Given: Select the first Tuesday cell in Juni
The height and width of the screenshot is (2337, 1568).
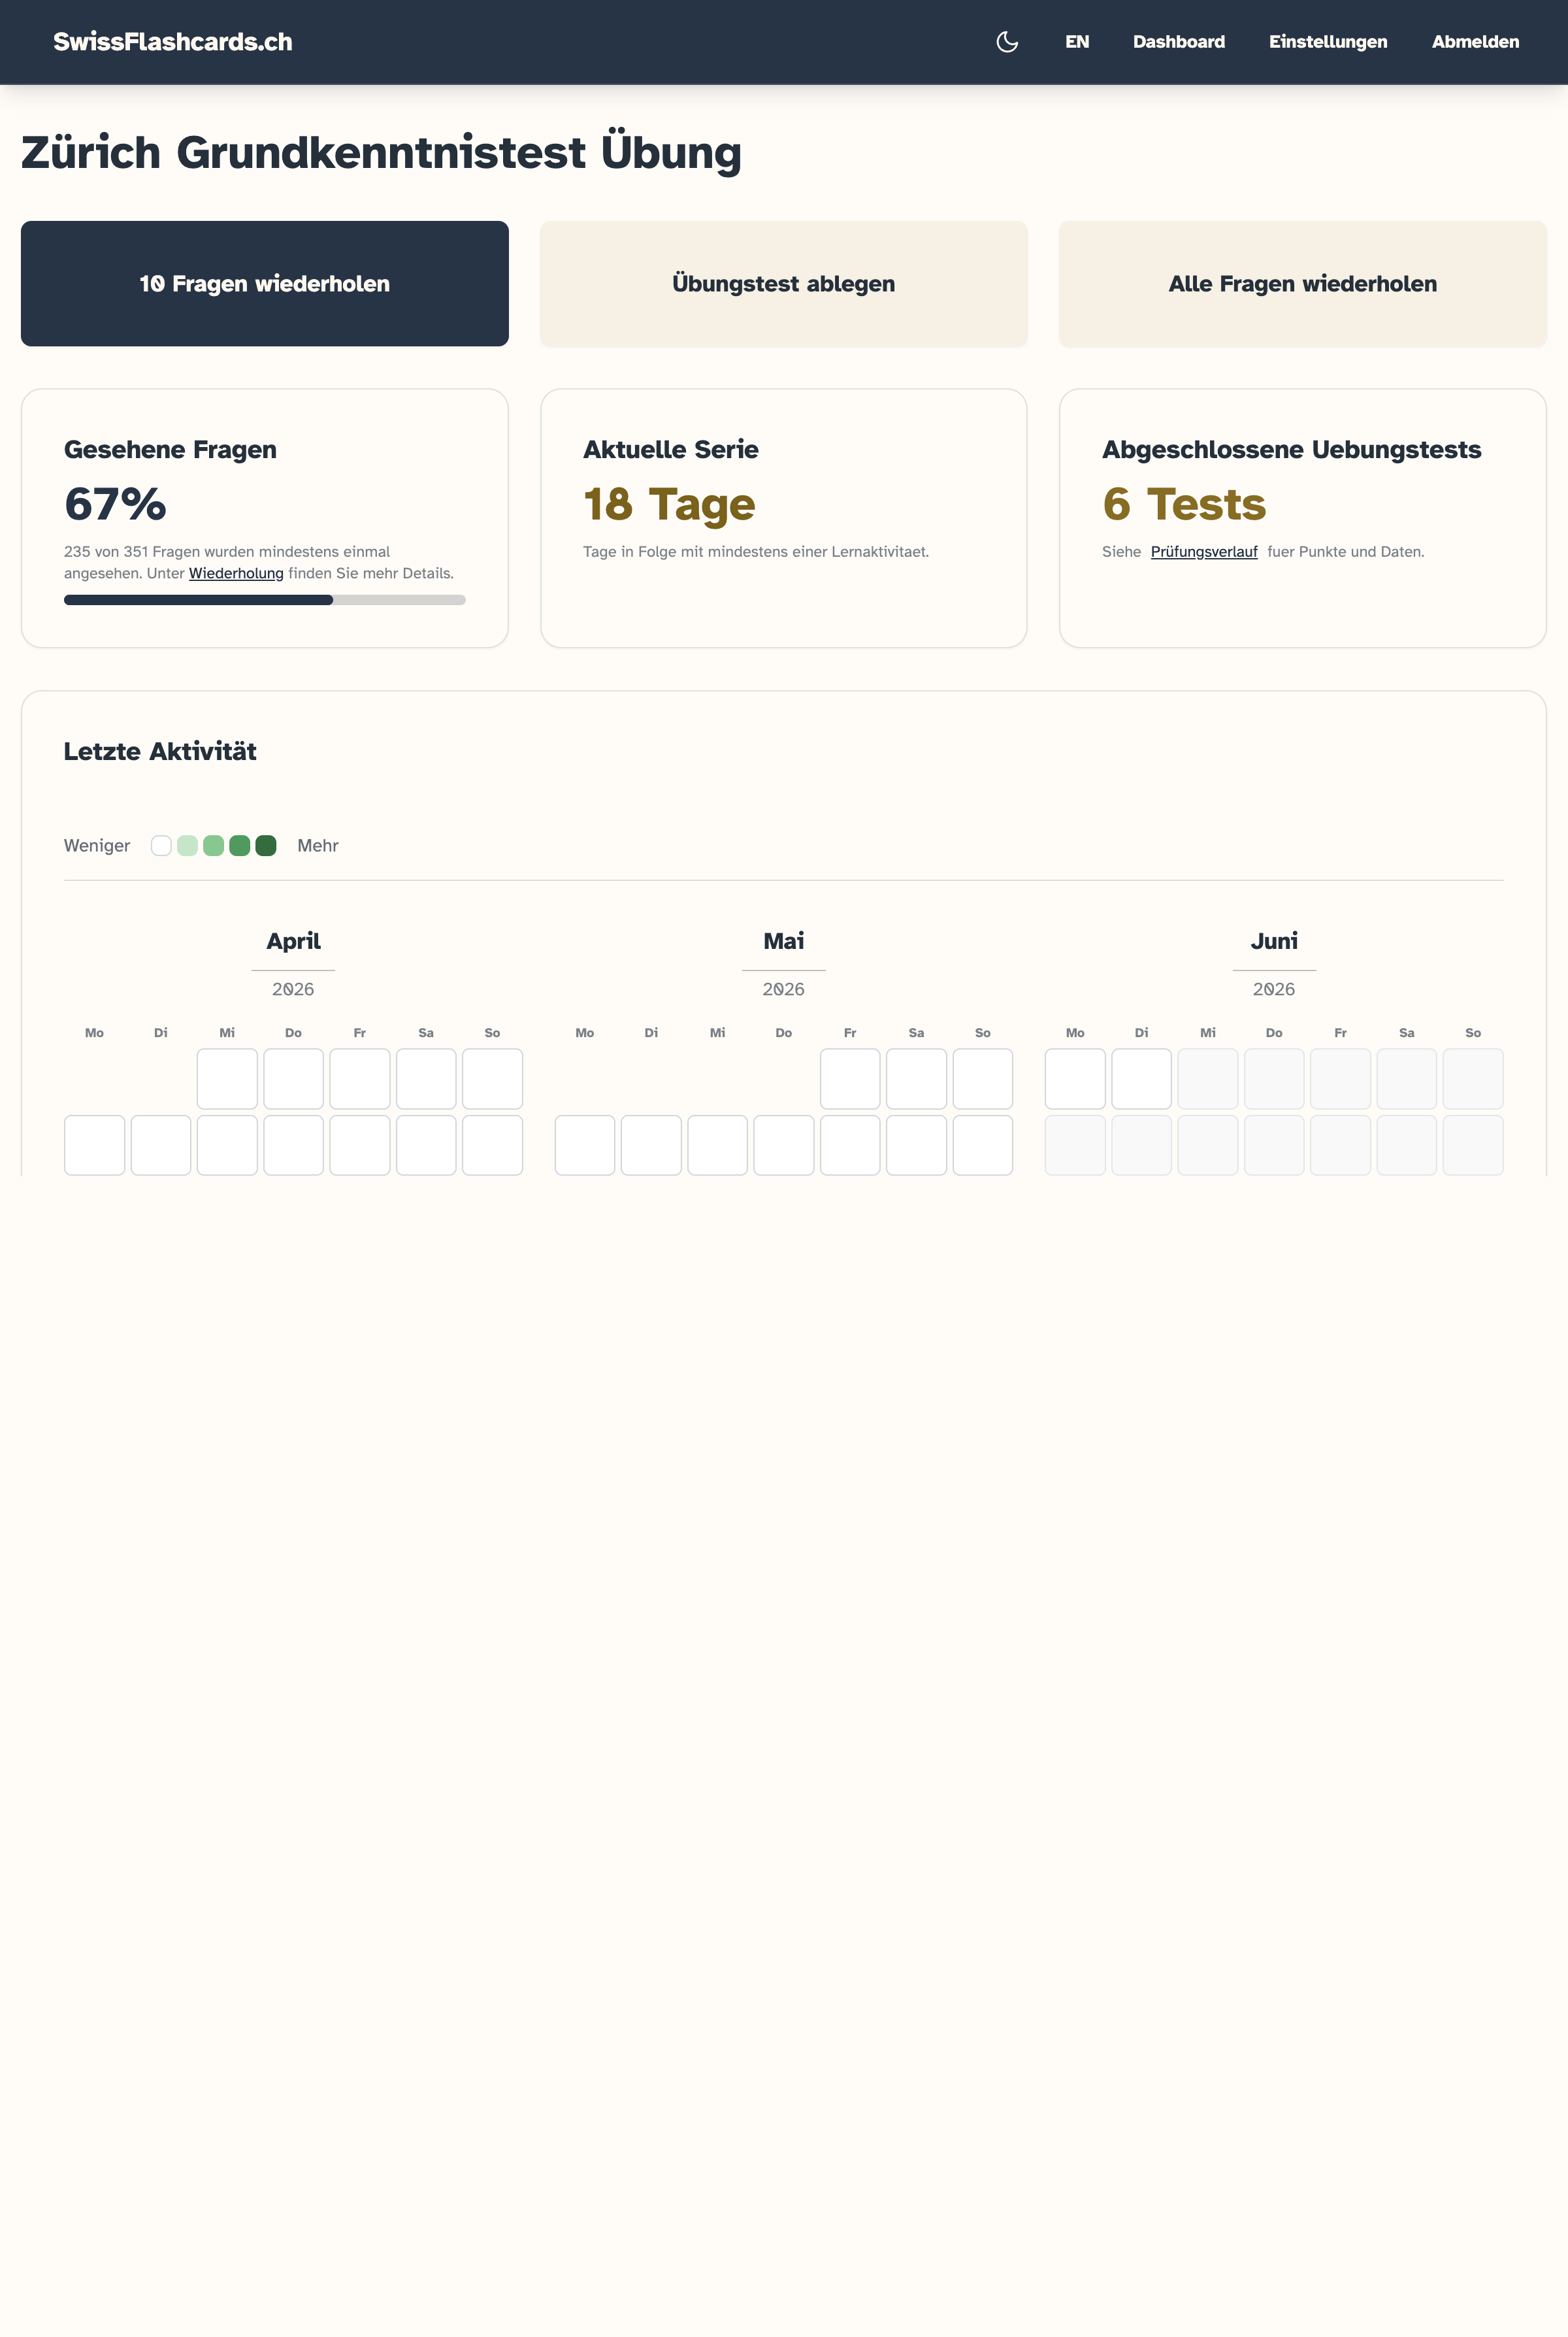Looking at the screenshot, I should pyautogui.click(x=1141, y=1079).
